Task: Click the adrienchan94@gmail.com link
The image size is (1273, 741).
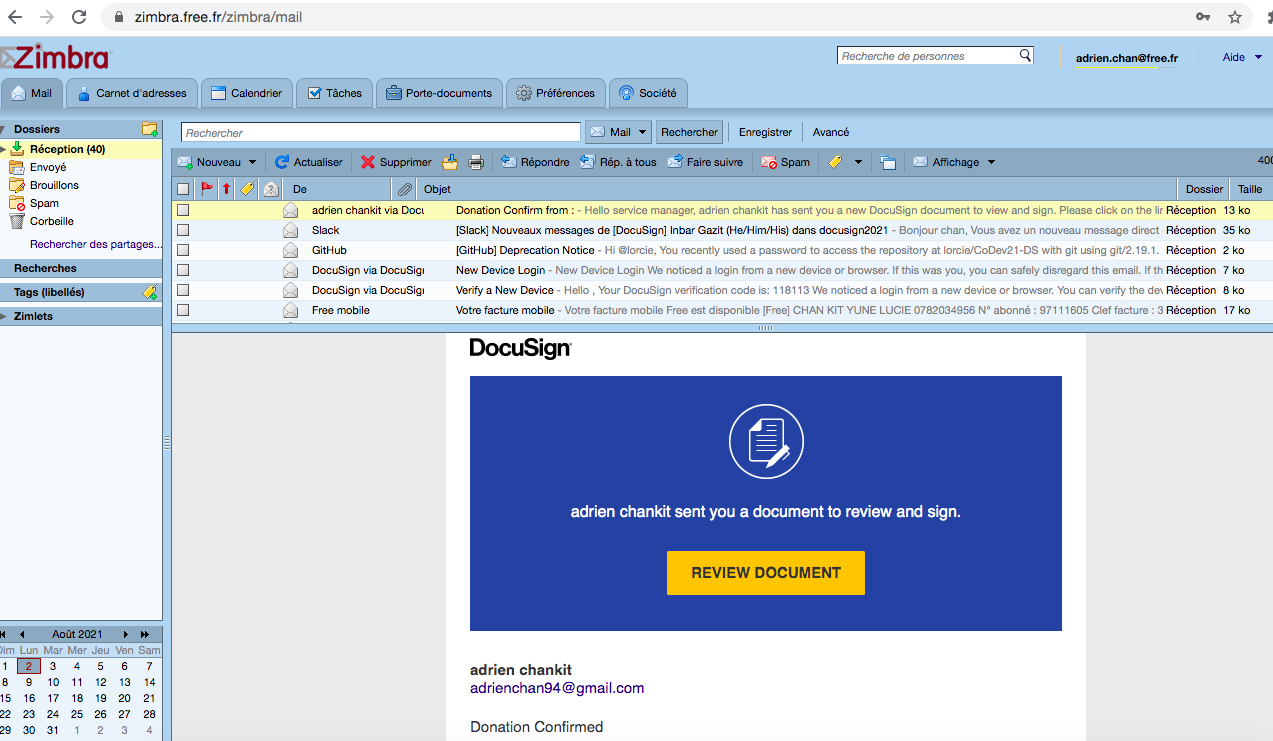Action: click(x=557, y=688)
